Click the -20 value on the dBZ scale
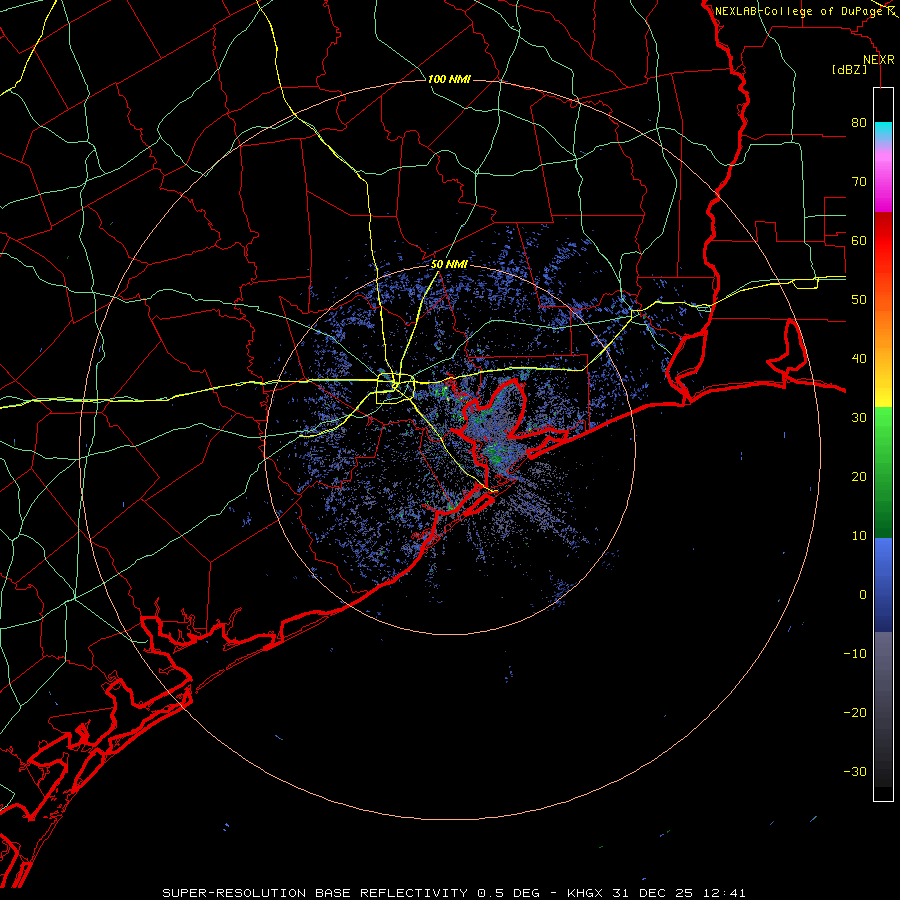 [x=855, y=712]
